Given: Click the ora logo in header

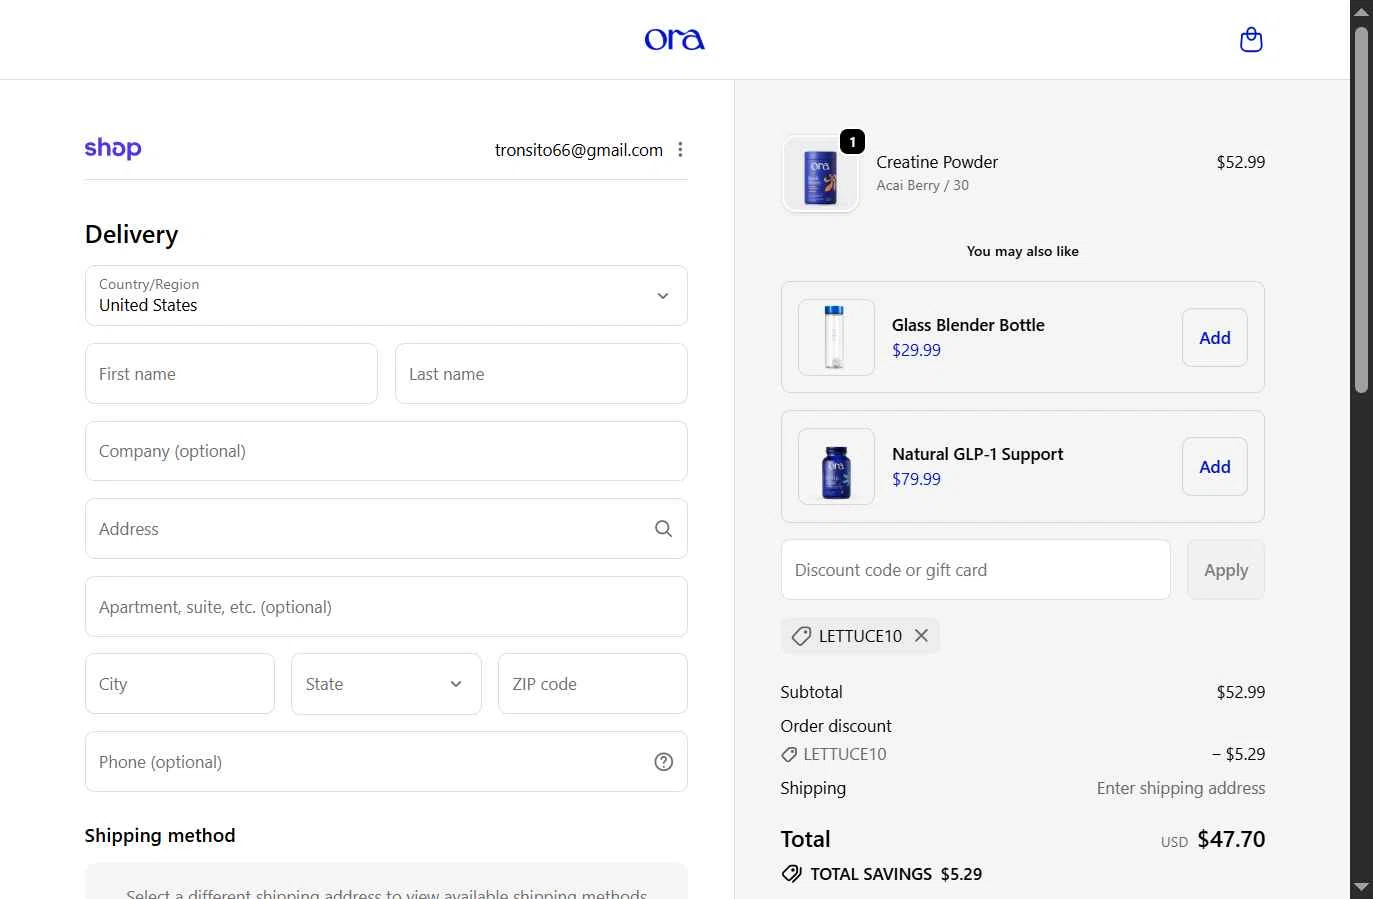Looking at the screenshot, I should (x=674, y=39).
